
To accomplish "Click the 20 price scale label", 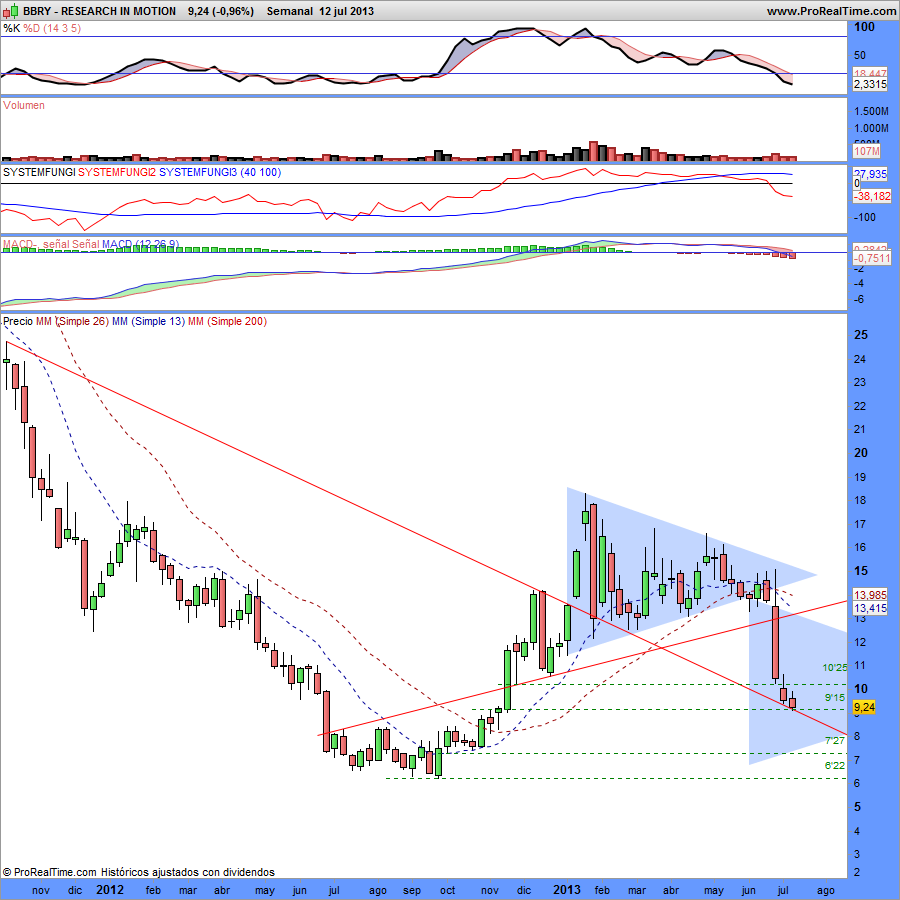I will click(861, 453).
